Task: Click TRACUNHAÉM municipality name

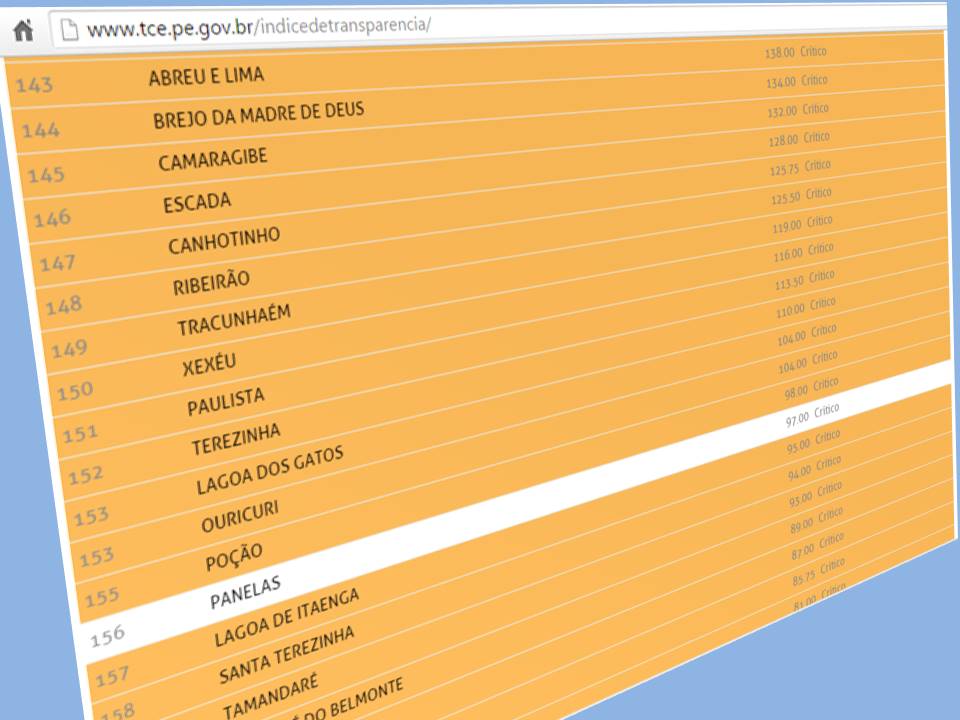Action: click(234, 320)
